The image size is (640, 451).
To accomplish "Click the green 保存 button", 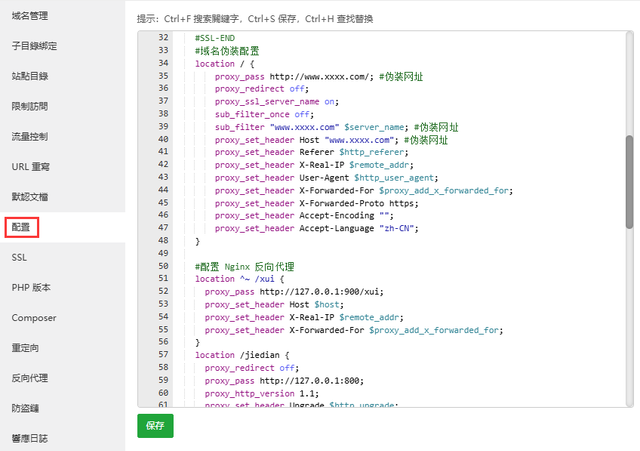I will click(155, 426).
